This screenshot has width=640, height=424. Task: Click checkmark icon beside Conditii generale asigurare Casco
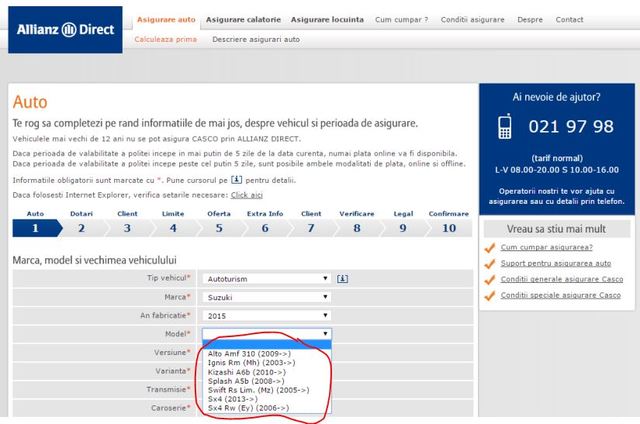(x=489, y=280)
